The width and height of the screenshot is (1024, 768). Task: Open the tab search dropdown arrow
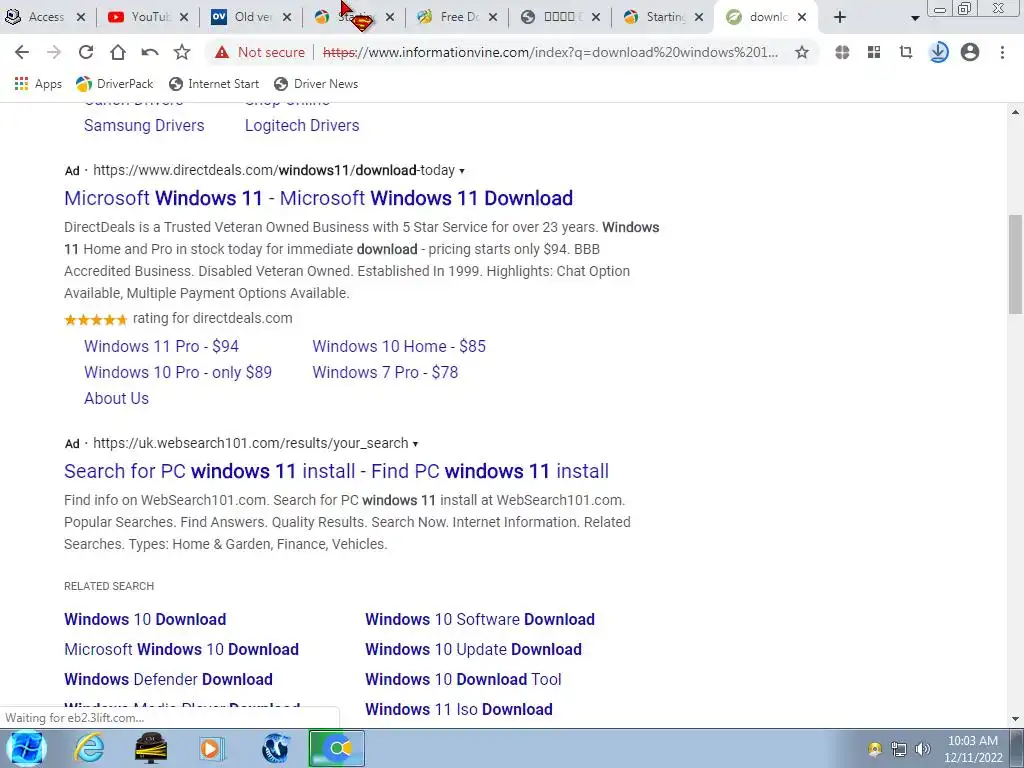[x=915, y=18]
